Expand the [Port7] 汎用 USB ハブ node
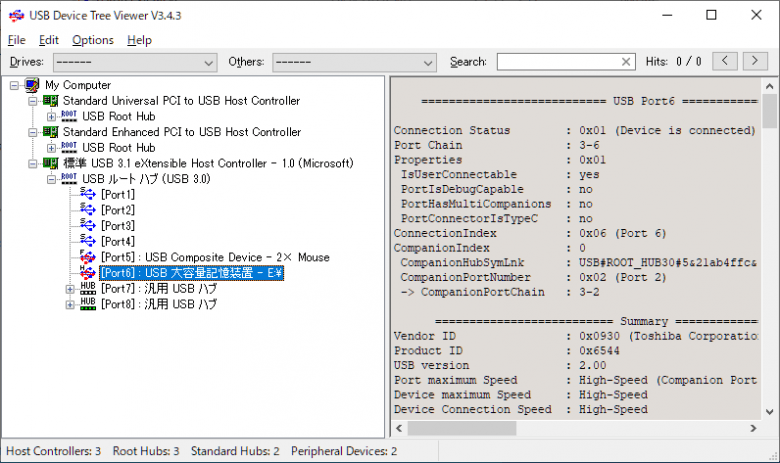Image resolution: width=780 pixels, height=463 pixels. pyautogui.click(x=70, y=289)
